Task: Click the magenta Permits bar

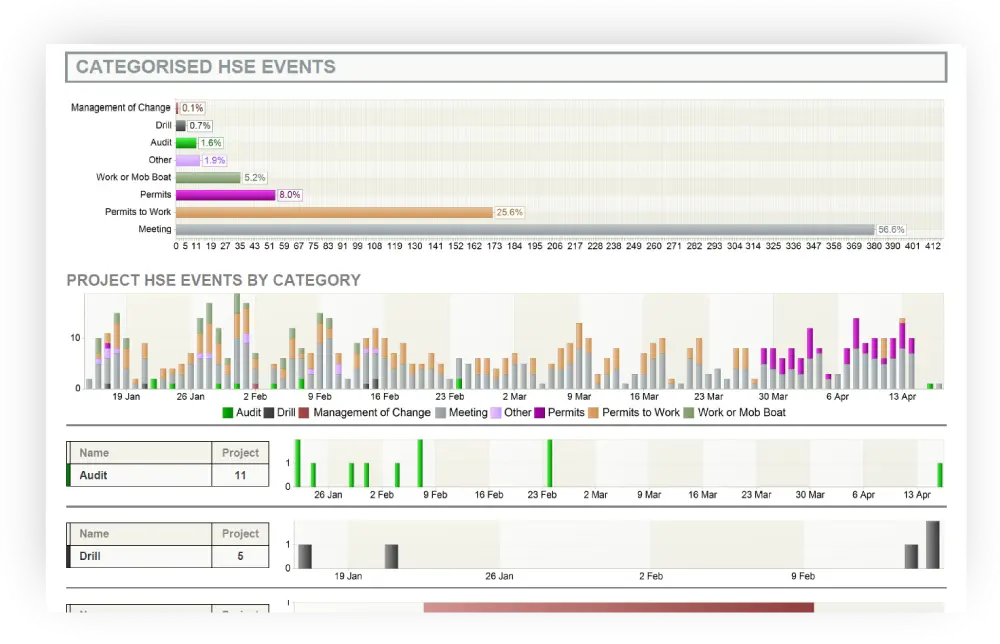Action: (226, 195)
